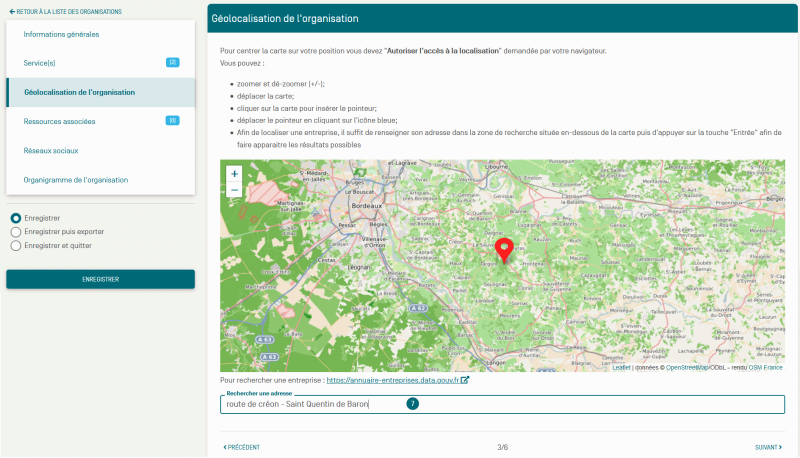Viewport: 800px width, 458px height.
Task: Open Organigramme de l'organisation section
Action: pos(75,180)
